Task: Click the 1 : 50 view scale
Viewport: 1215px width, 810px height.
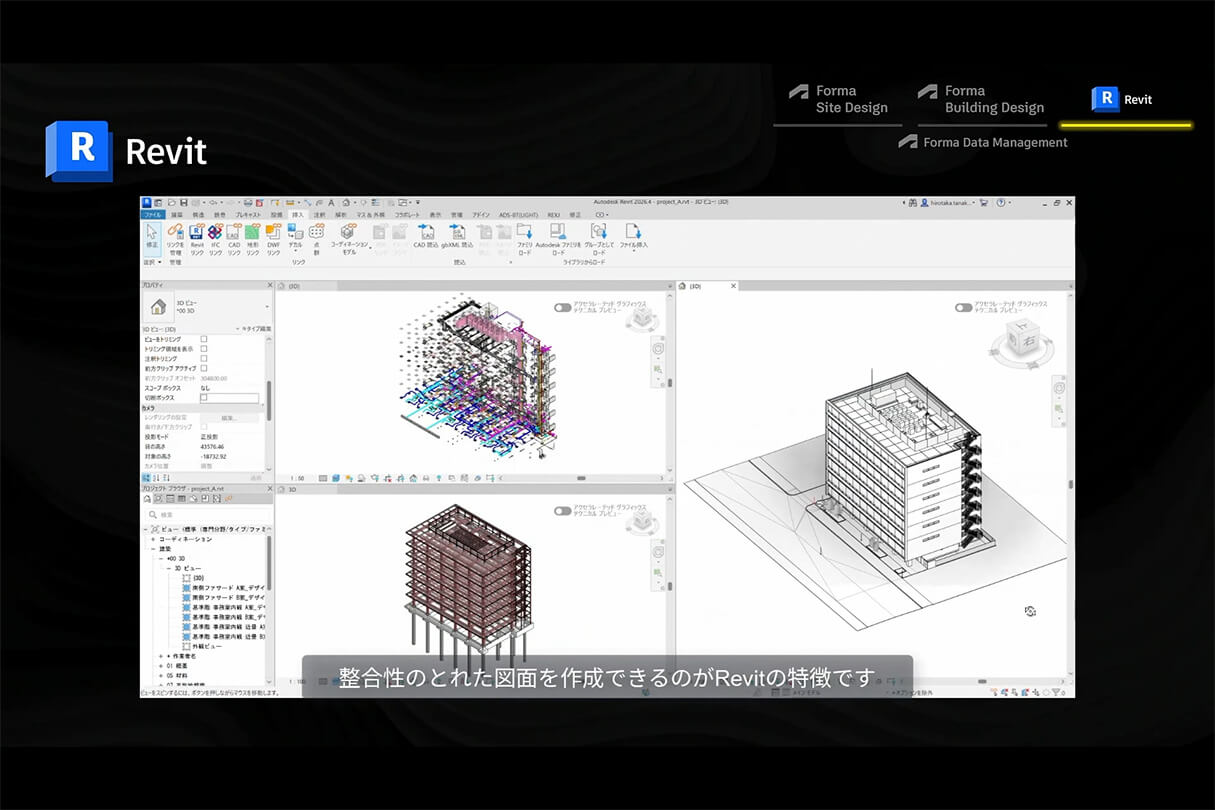Action: tap(296, 479)
